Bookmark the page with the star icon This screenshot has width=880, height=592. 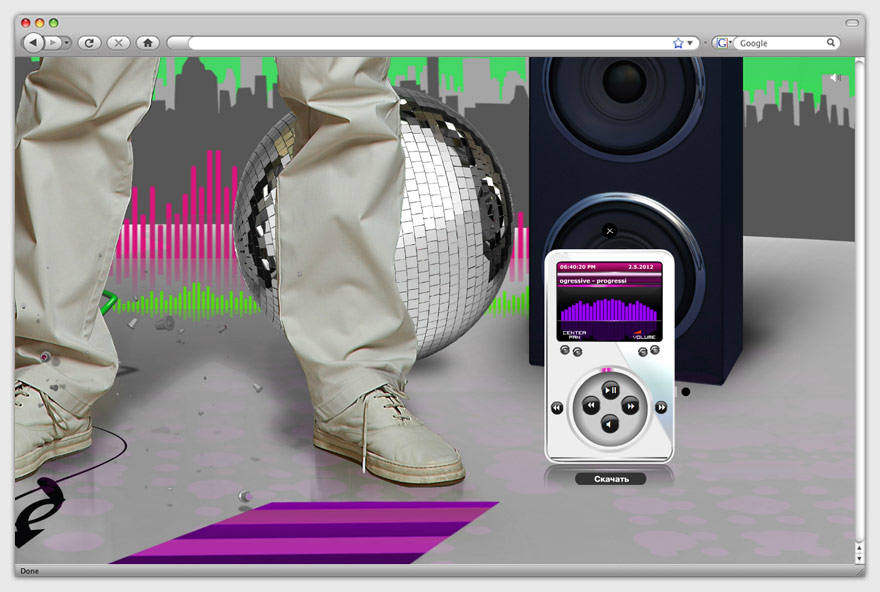point(678,43)
